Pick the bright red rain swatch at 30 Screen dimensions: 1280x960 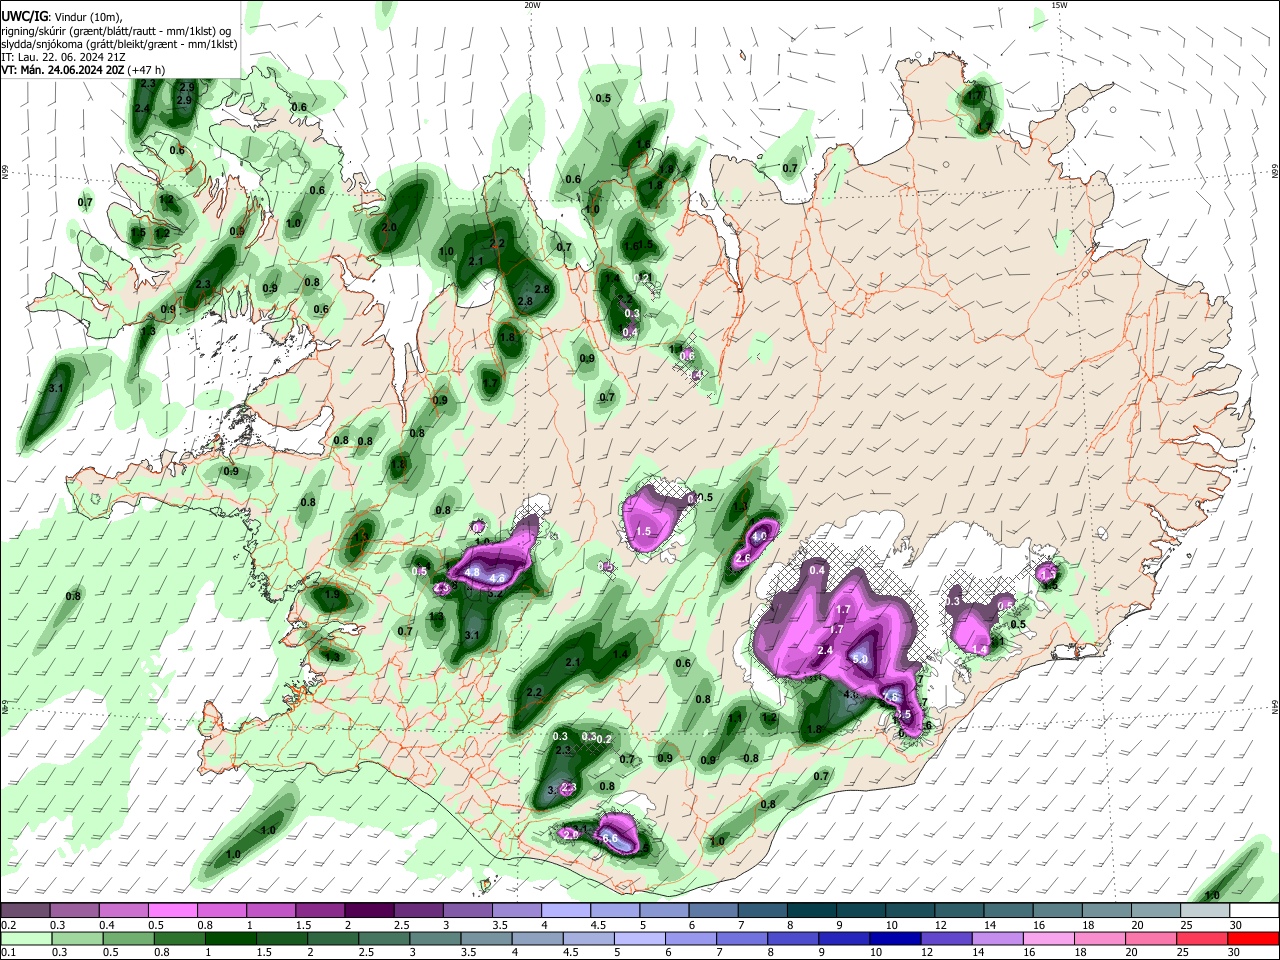(x=1254, y=938)
